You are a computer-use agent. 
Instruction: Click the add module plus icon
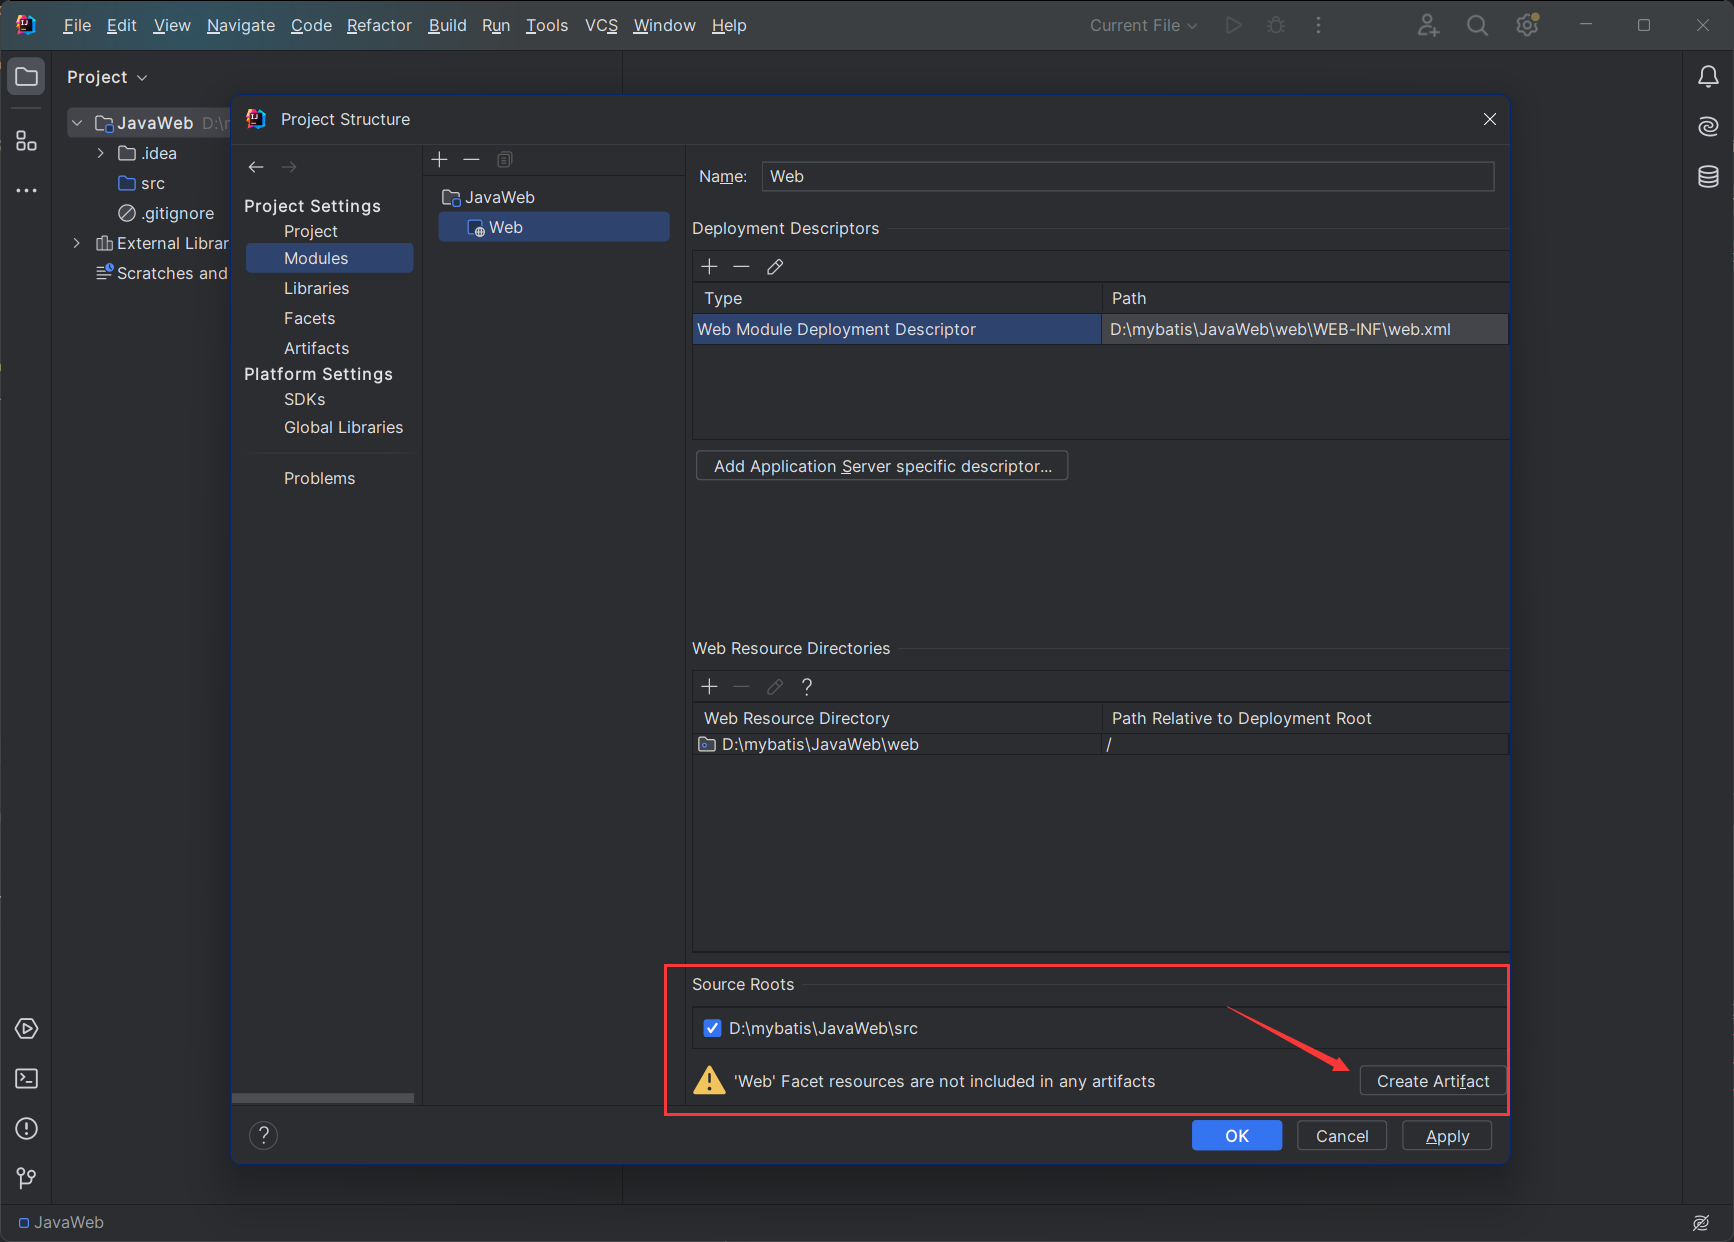(440, 160)
